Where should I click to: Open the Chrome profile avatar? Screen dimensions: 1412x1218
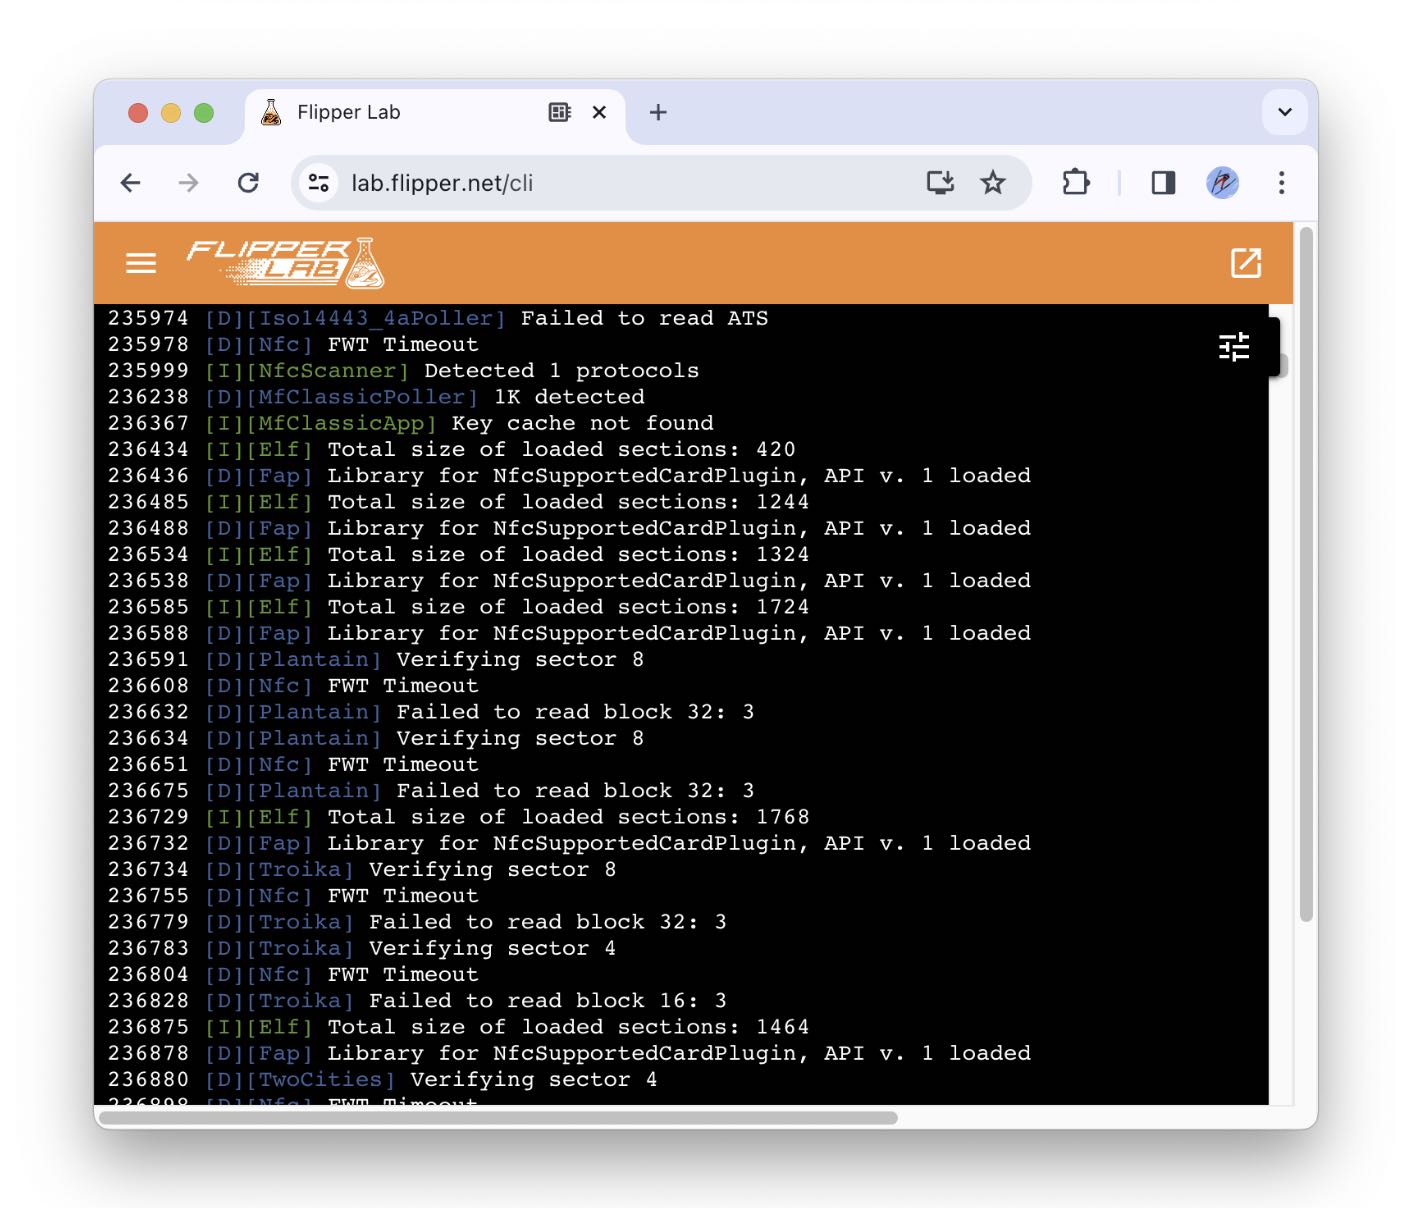click(x=1222, y=183)
